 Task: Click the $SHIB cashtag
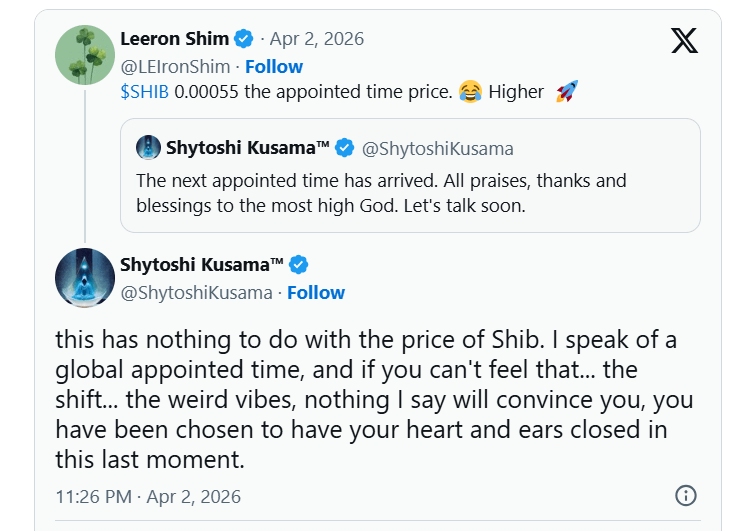[x=144, y=92]
